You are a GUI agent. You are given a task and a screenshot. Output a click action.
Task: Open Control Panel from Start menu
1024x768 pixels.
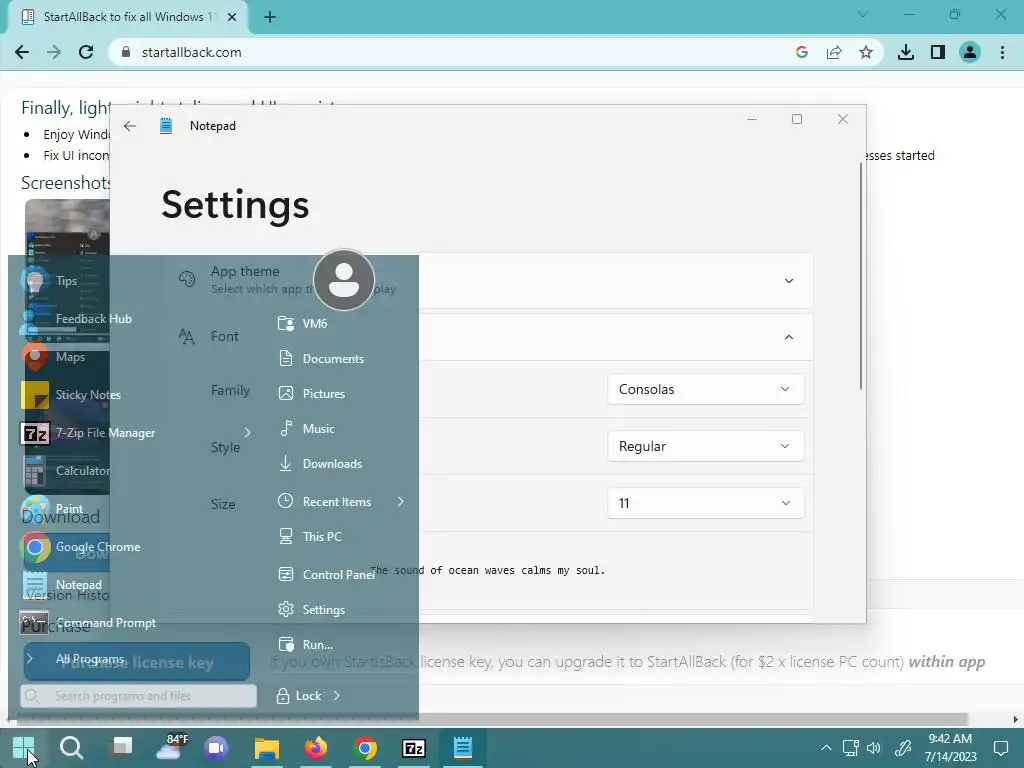tap(338, 575)
